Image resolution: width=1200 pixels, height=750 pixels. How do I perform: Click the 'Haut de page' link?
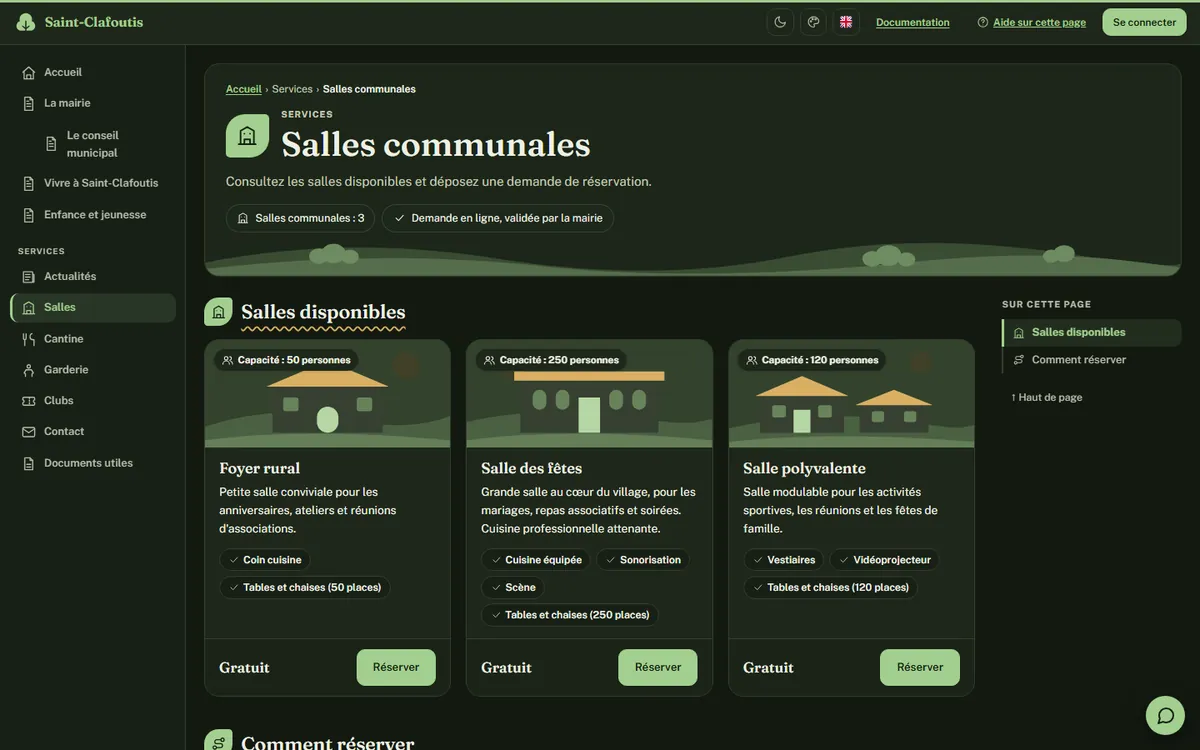coord(1046,397)
